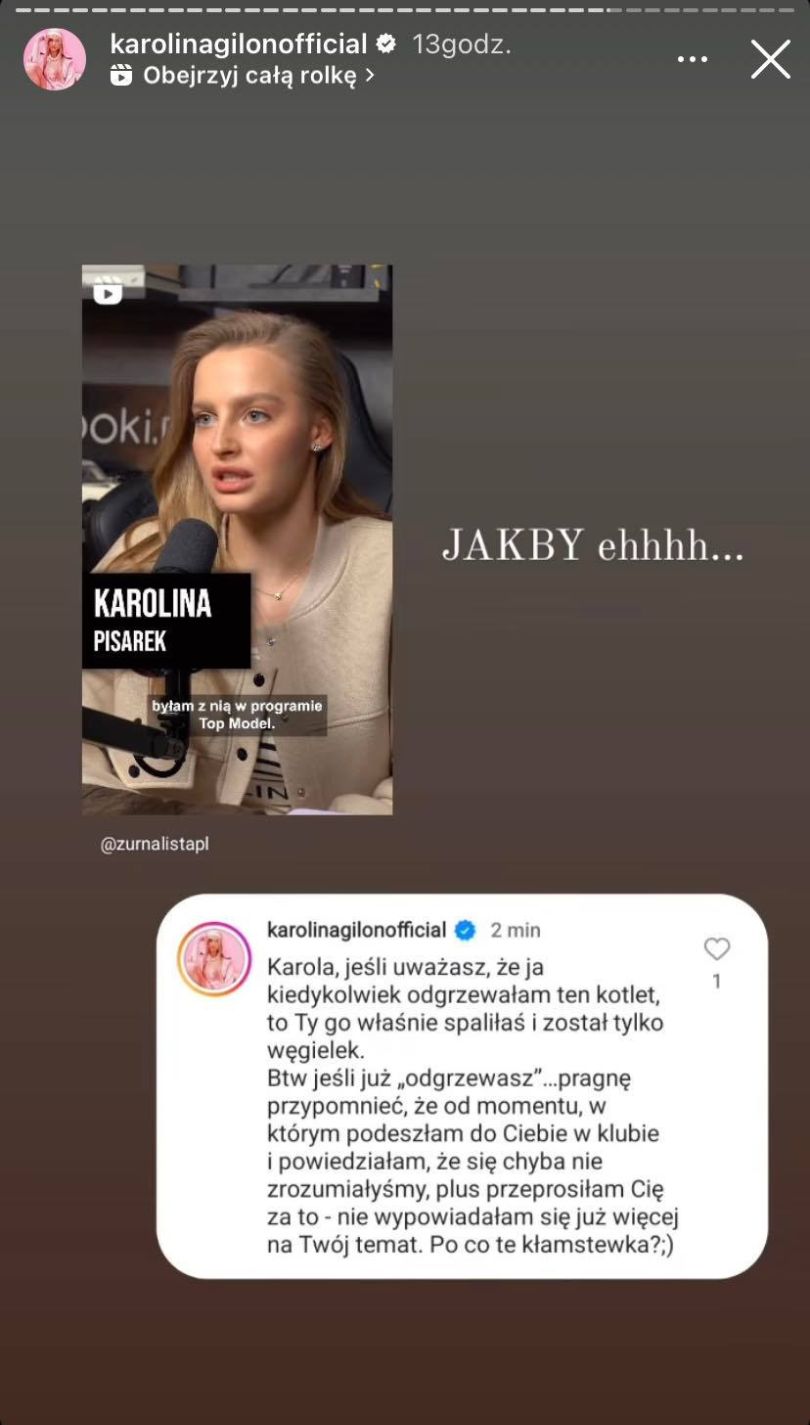Click the 13godz. story timestamp

[462, 44]
